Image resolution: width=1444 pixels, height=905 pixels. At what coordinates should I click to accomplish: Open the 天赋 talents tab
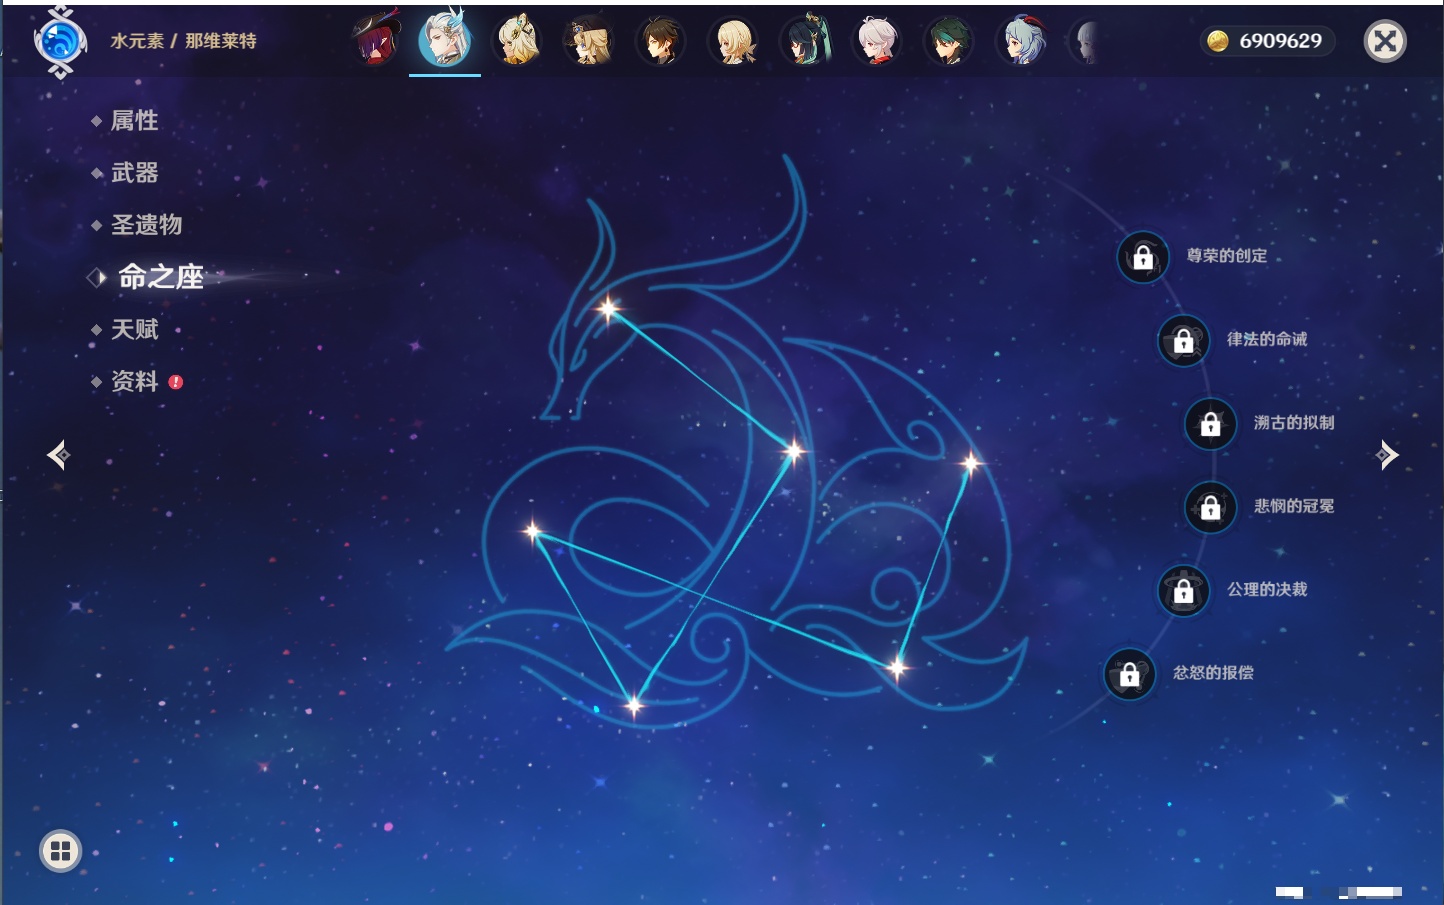click(134, 329)
